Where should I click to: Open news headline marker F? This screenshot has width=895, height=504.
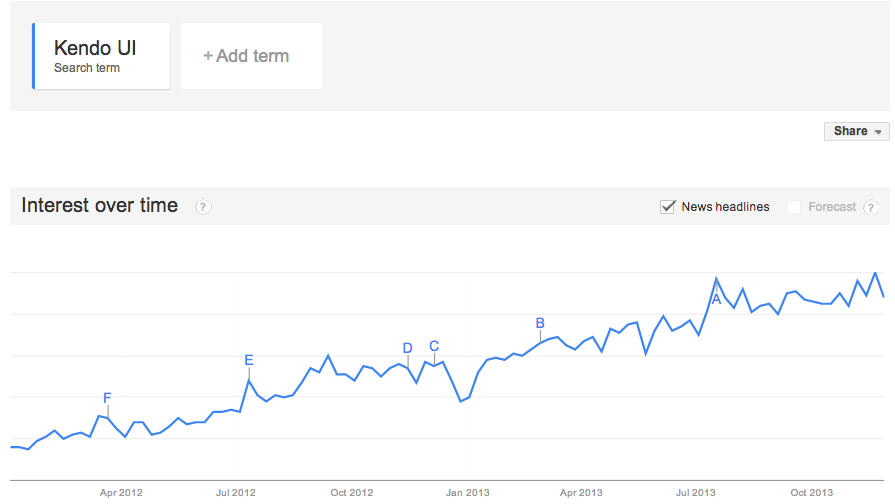click(x=107, y=398)
